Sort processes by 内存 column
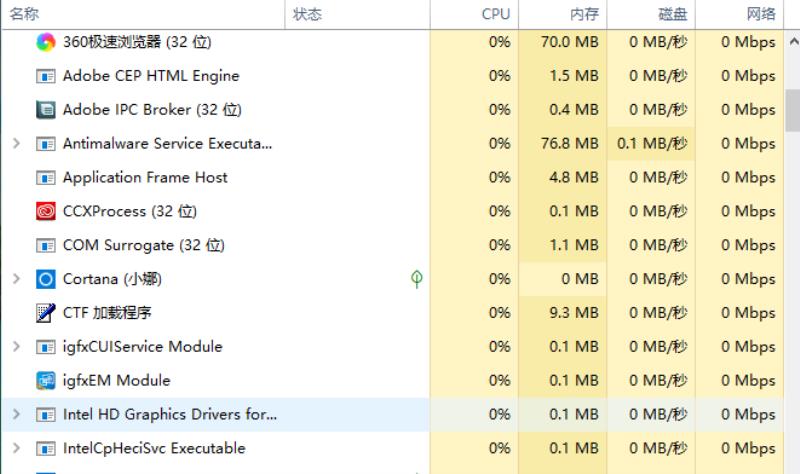Screen dimensions: 800x474 tap(562, 14)
